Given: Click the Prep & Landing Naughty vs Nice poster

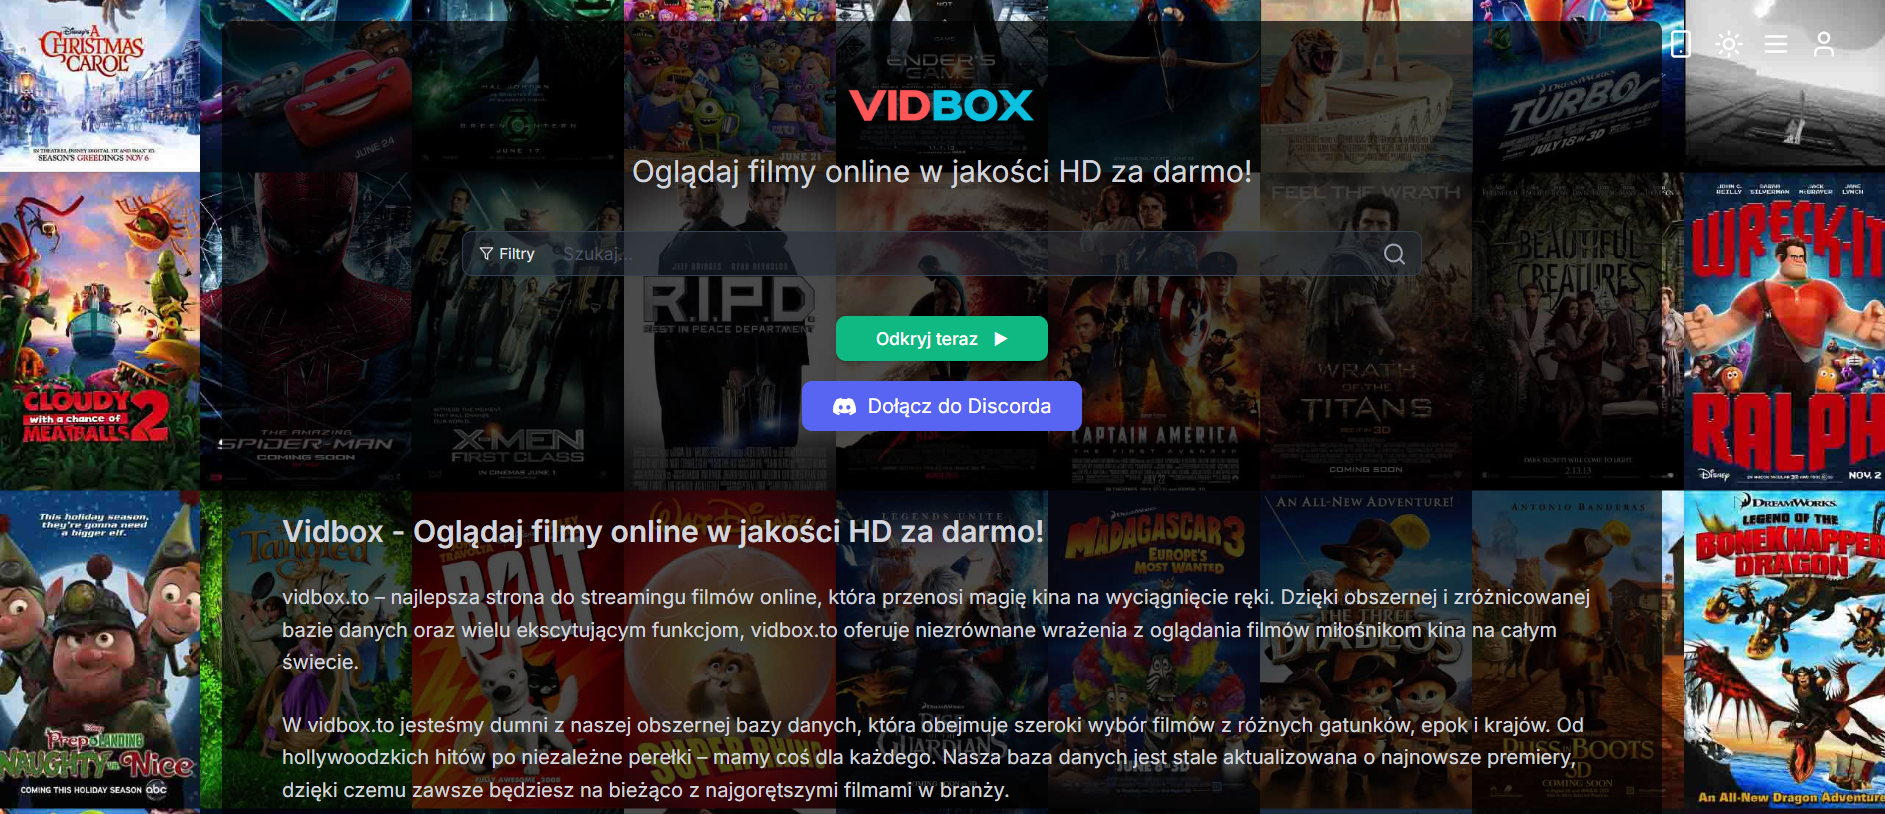Looking at the screenshot, I should coord(100,649).
